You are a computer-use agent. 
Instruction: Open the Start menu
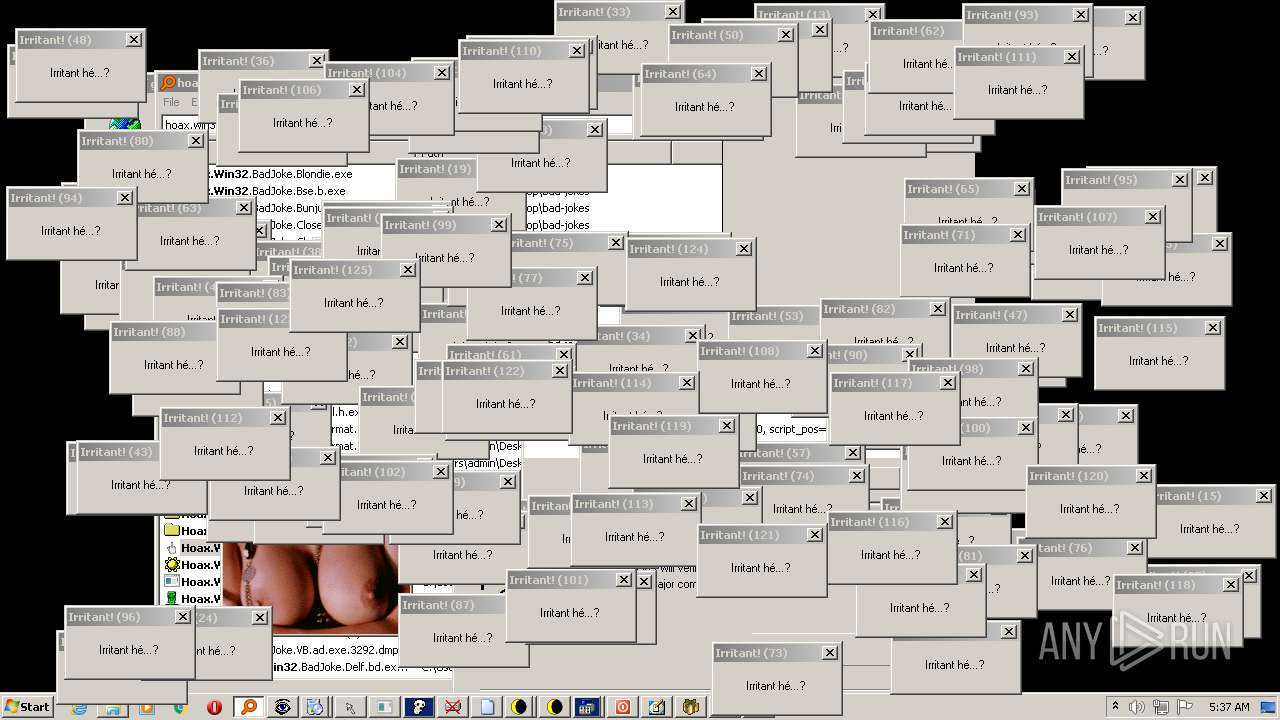coord(28,707)
